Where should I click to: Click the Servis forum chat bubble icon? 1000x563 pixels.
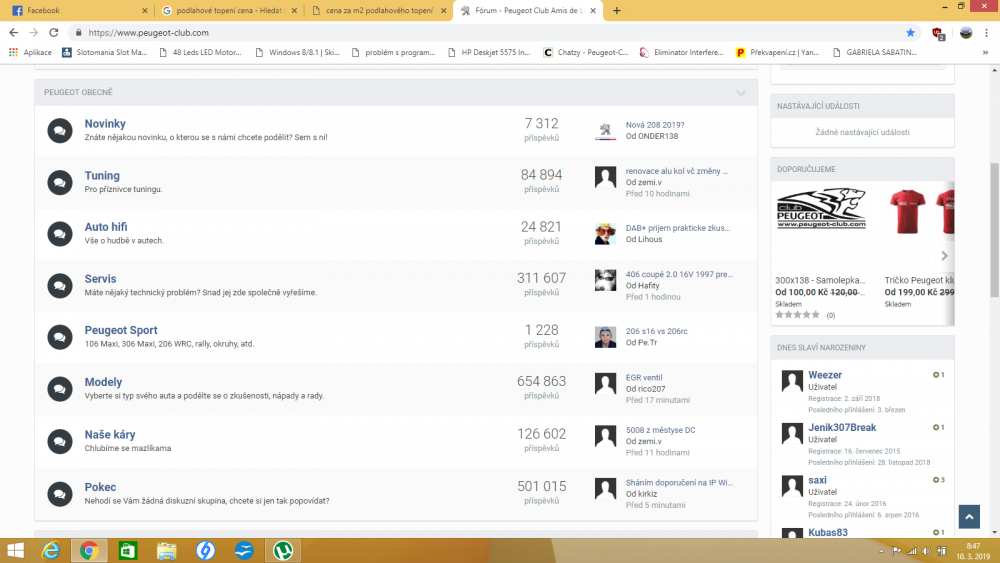tap(59, 286)
